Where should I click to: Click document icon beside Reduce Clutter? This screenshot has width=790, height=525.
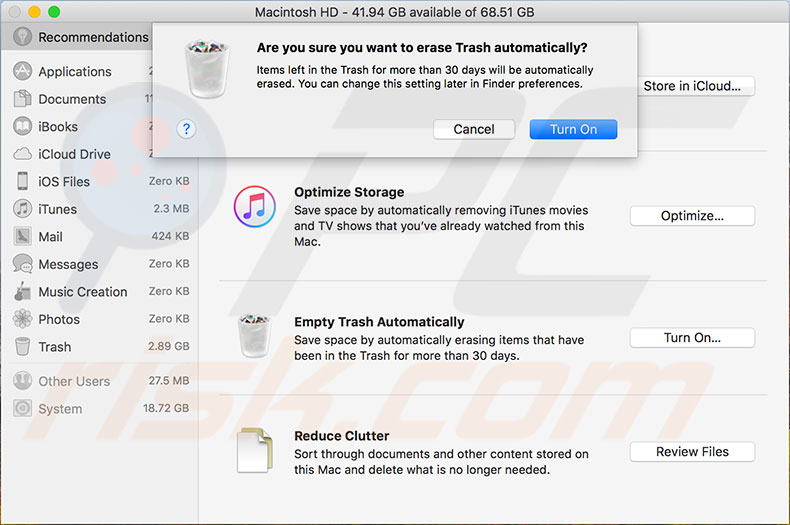coord(254,450)
